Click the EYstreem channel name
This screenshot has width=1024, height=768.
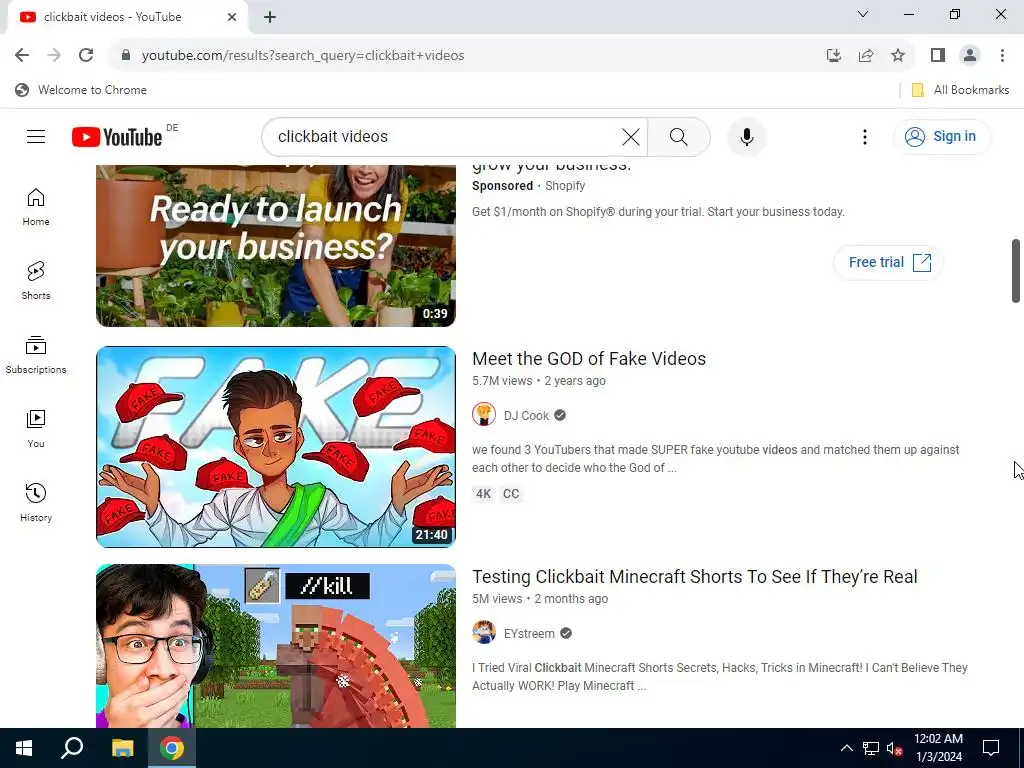529,633
